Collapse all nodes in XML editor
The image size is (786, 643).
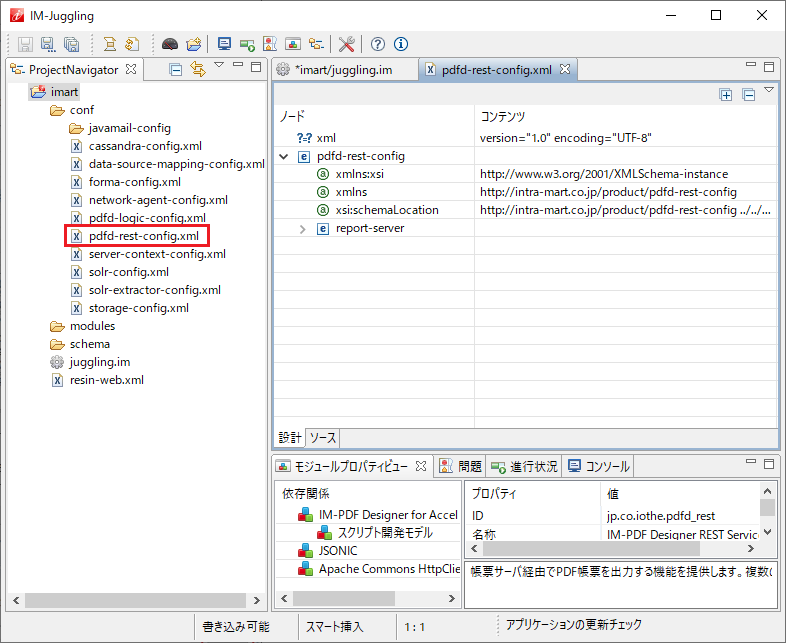tap(749, 95)
